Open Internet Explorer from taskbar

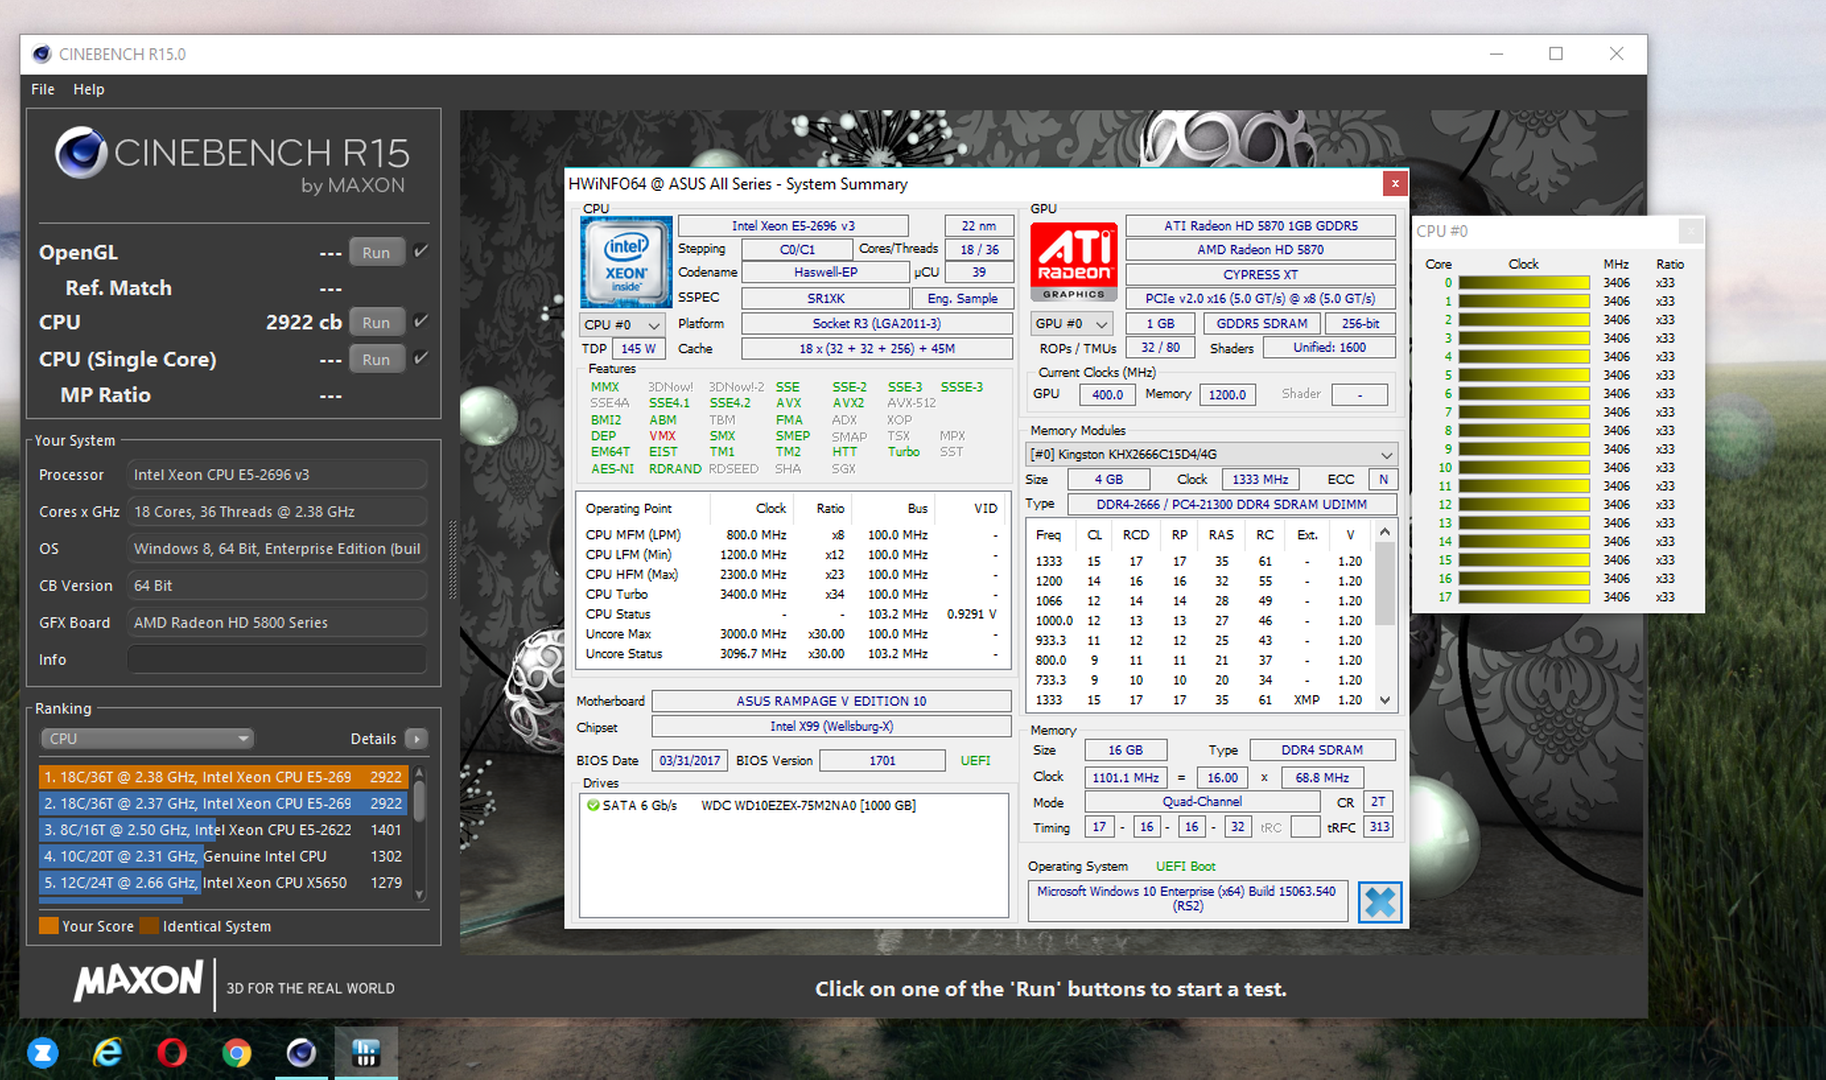(107, 1052)
